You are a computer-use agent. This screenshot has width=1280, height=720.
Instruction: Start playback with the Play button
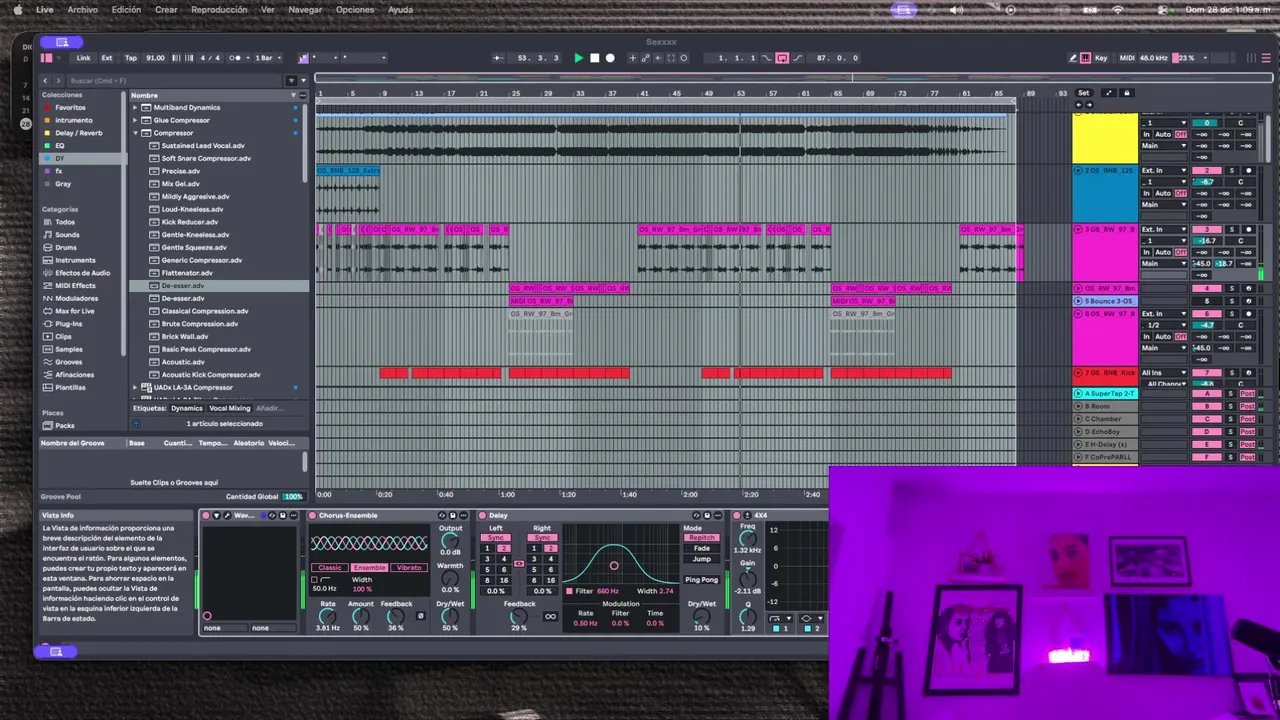click(x=579, y=58)
